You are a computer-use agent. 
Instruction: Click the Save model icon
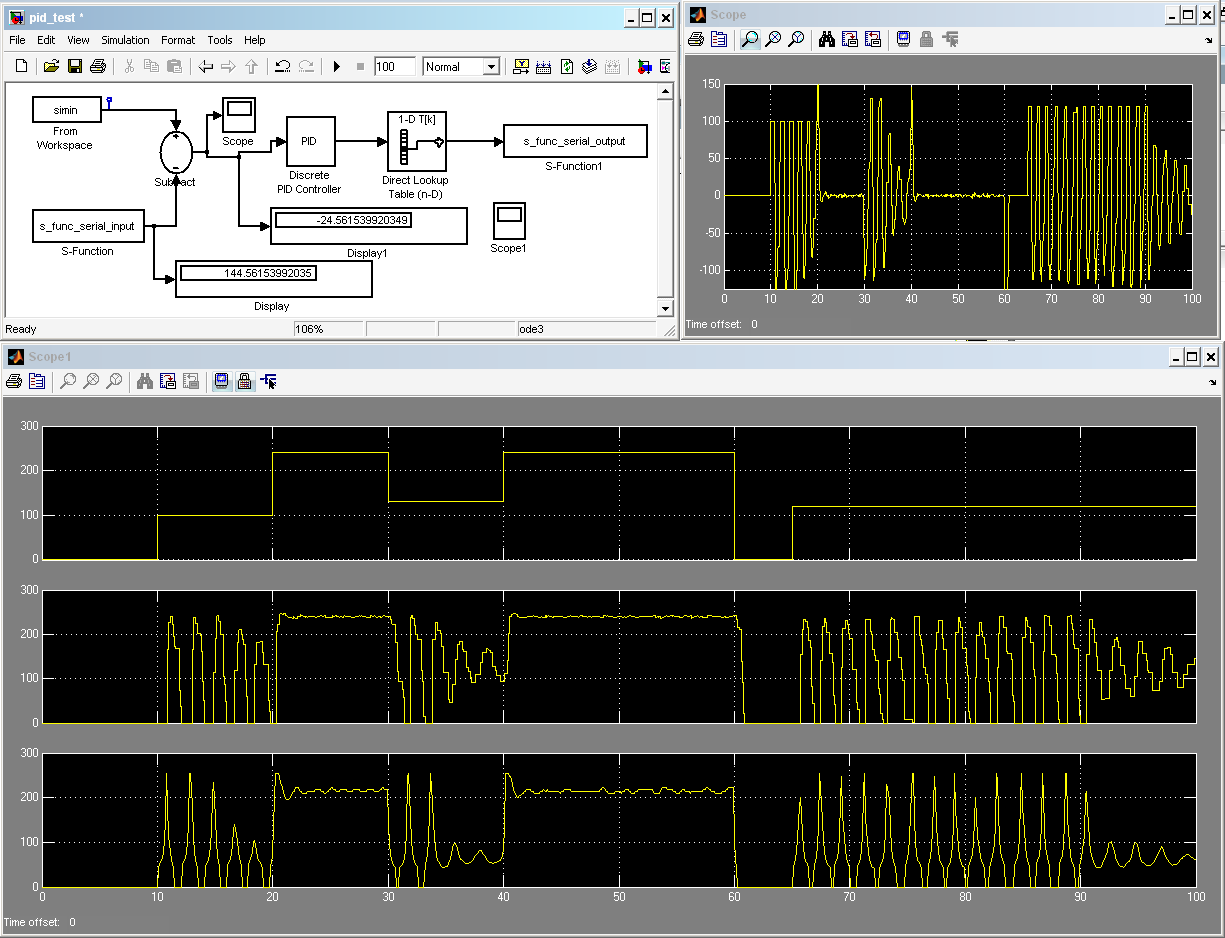[74, 67]
